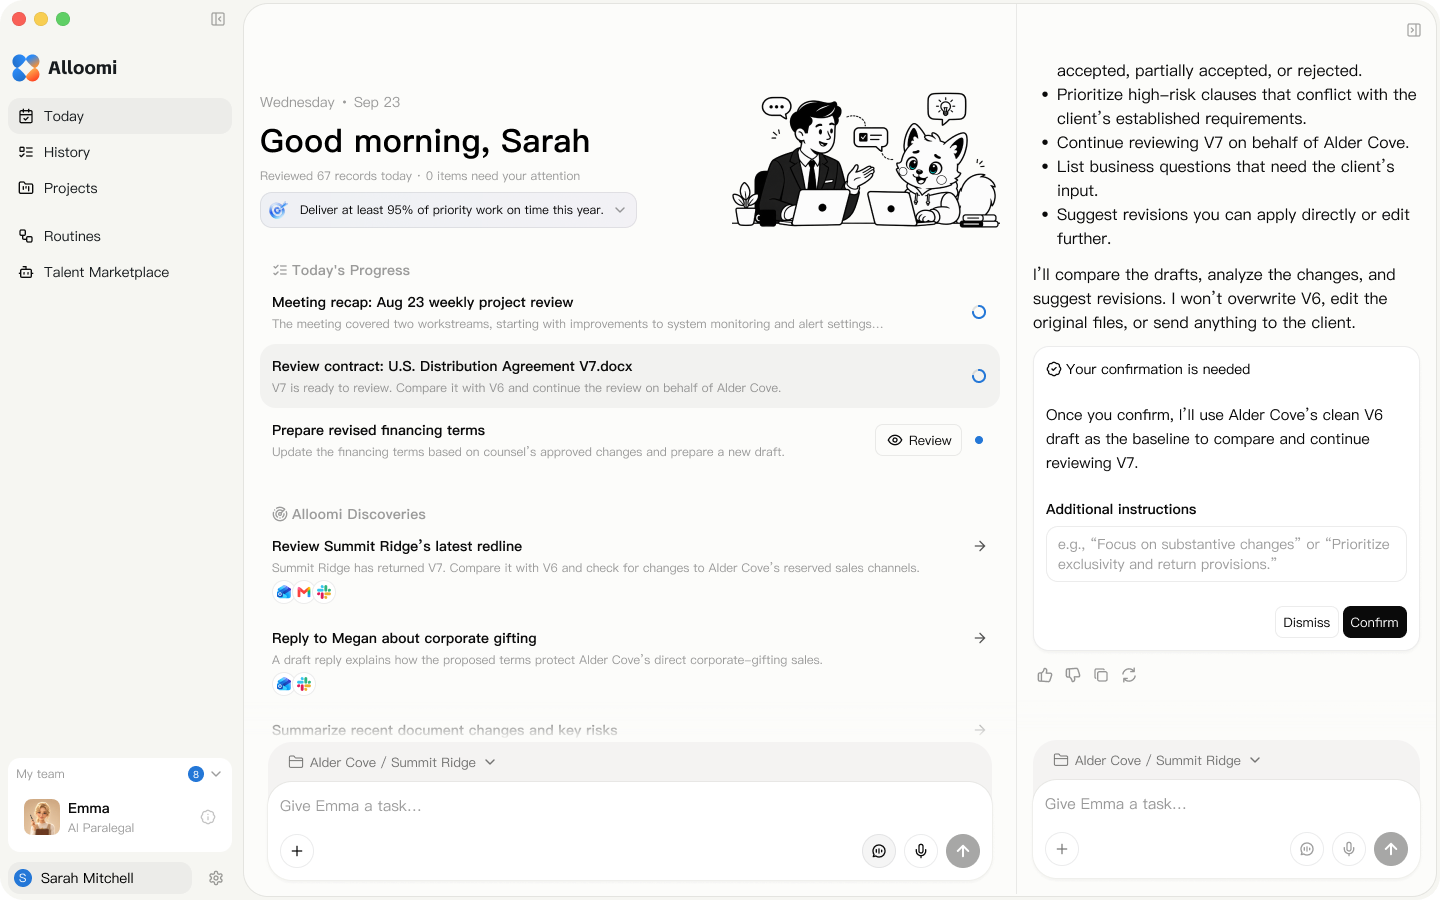Give thumbs down to the response
Image resolution: width=1440 pixels, height=900 pixels.
coord(1073,675)
